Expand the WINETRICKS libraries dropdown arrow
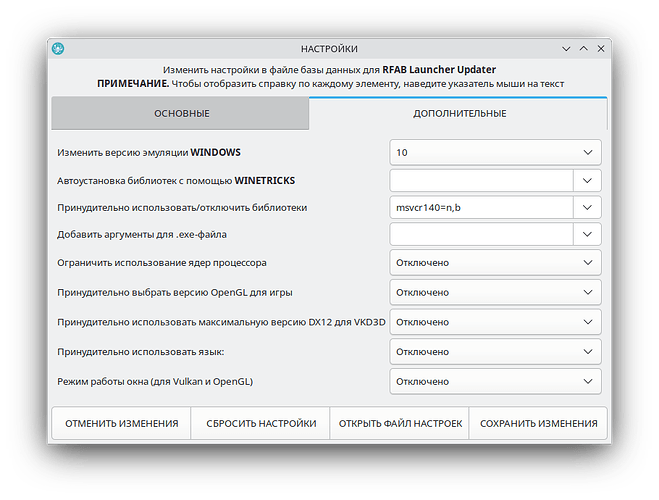Image resolution: width=659 pixels, height=500 pixels. click(587, 180)
